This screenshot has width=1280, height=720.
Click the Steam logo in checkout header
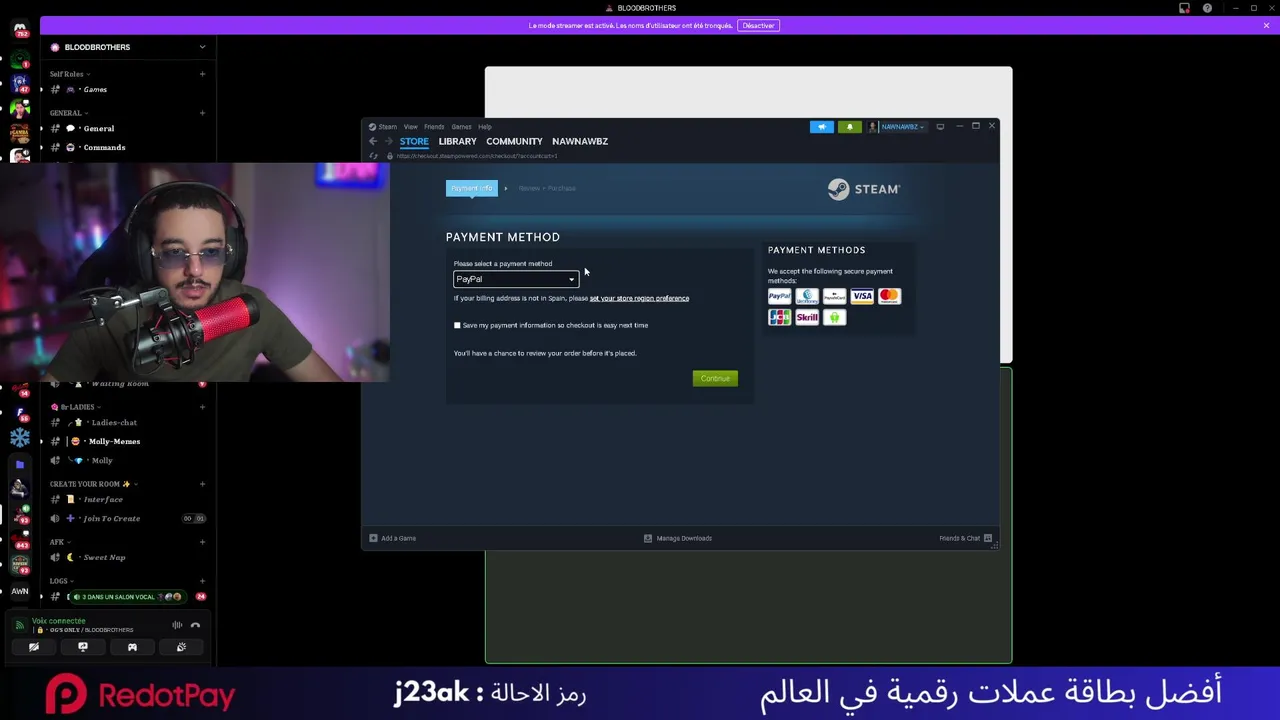point(864,189)
